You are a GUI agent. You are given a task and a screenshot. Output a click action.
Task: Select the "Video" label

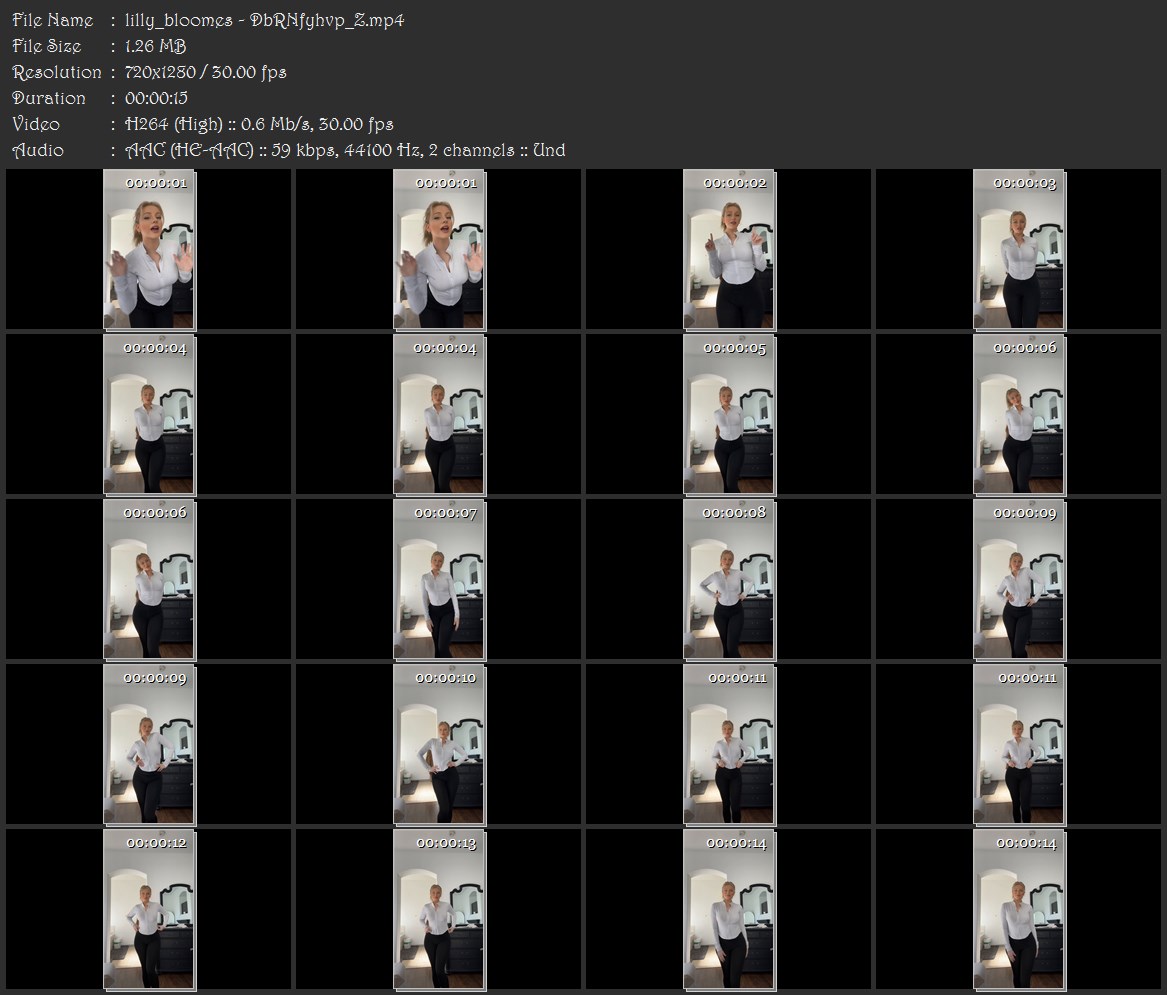[36, 124]
